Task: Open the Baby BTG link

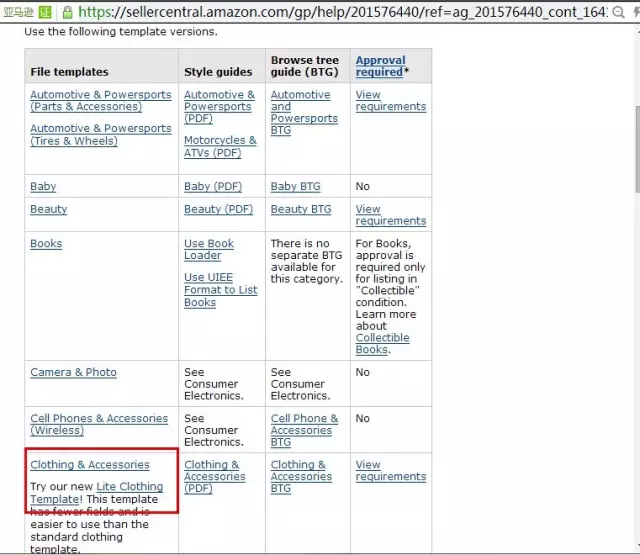Action: click(296, 186)
